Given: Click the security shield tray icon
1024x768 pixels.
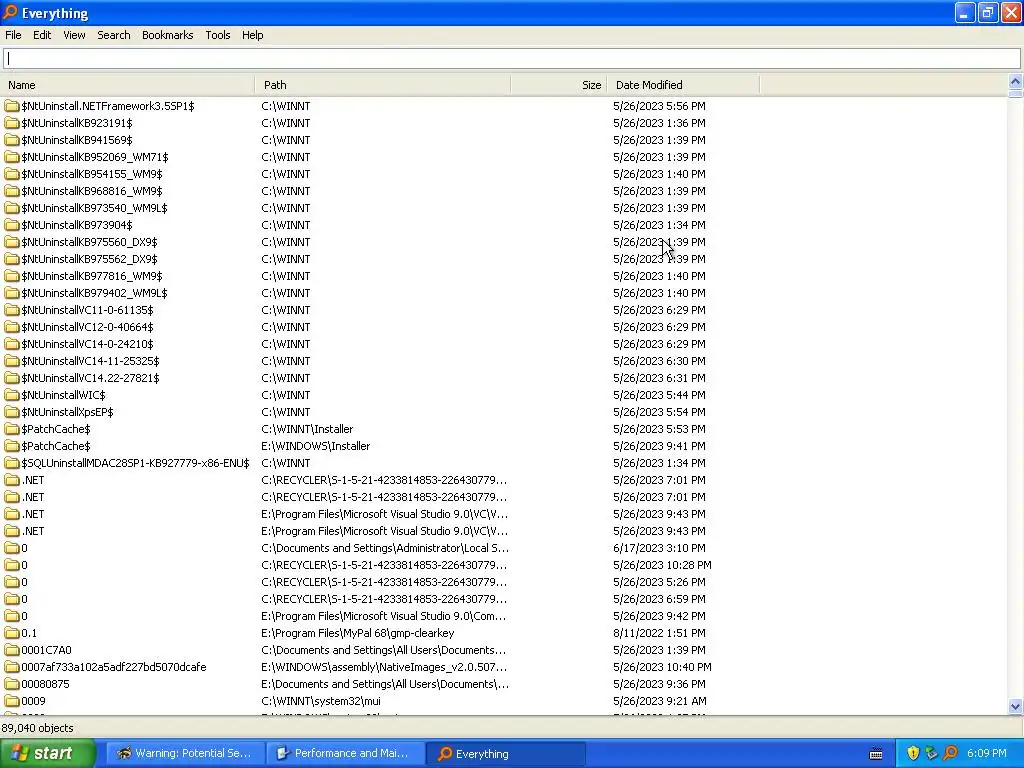Looking at the screenshot, I should [x=913, y=753].
